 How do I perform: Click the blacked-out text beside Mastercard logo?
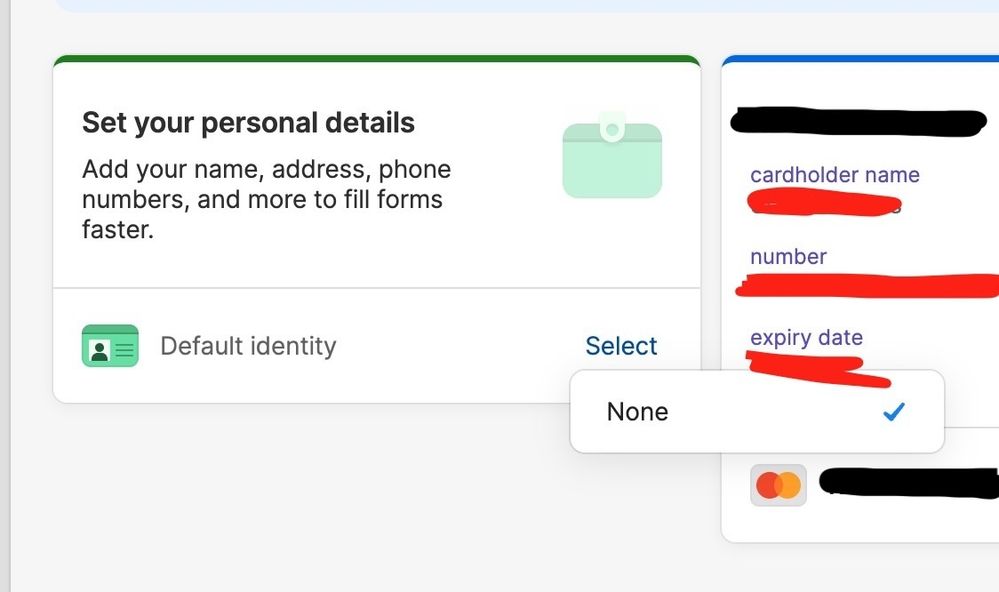909,482
